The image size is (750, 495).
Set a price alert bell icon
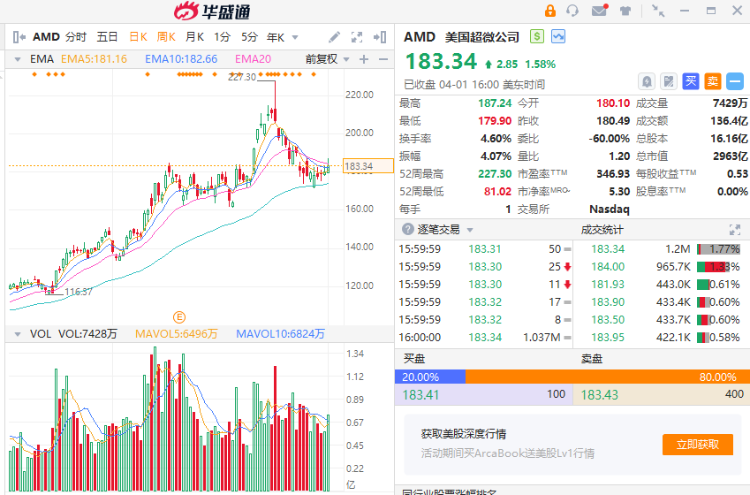pos(647,81)
